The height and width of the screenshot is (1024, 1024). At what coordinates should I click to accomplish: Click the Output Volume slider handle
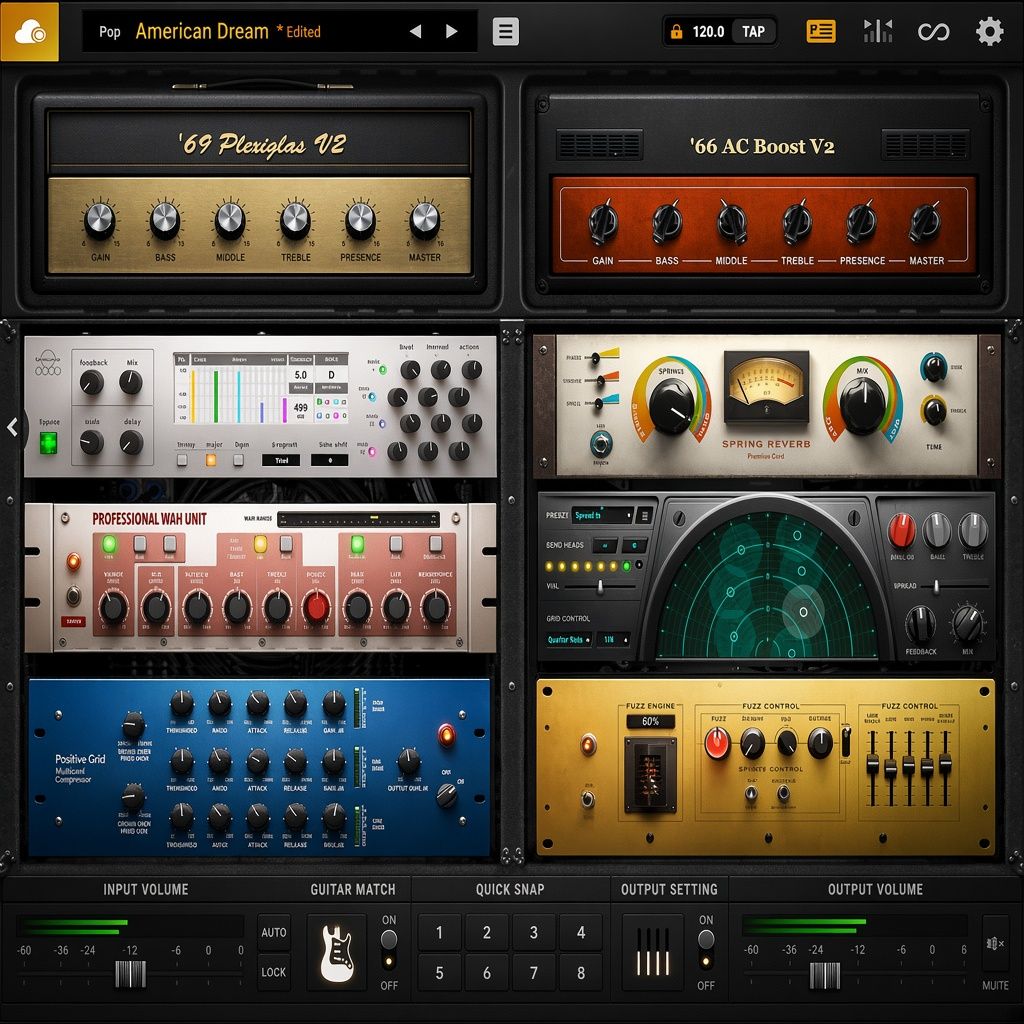(x=825, y=976)
